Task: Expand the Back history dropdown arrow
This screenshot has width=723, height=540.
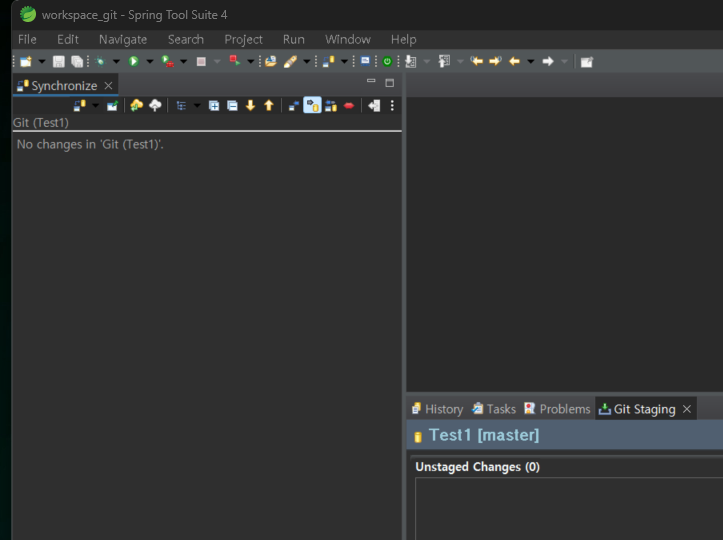Action: [x=531, y=61]
